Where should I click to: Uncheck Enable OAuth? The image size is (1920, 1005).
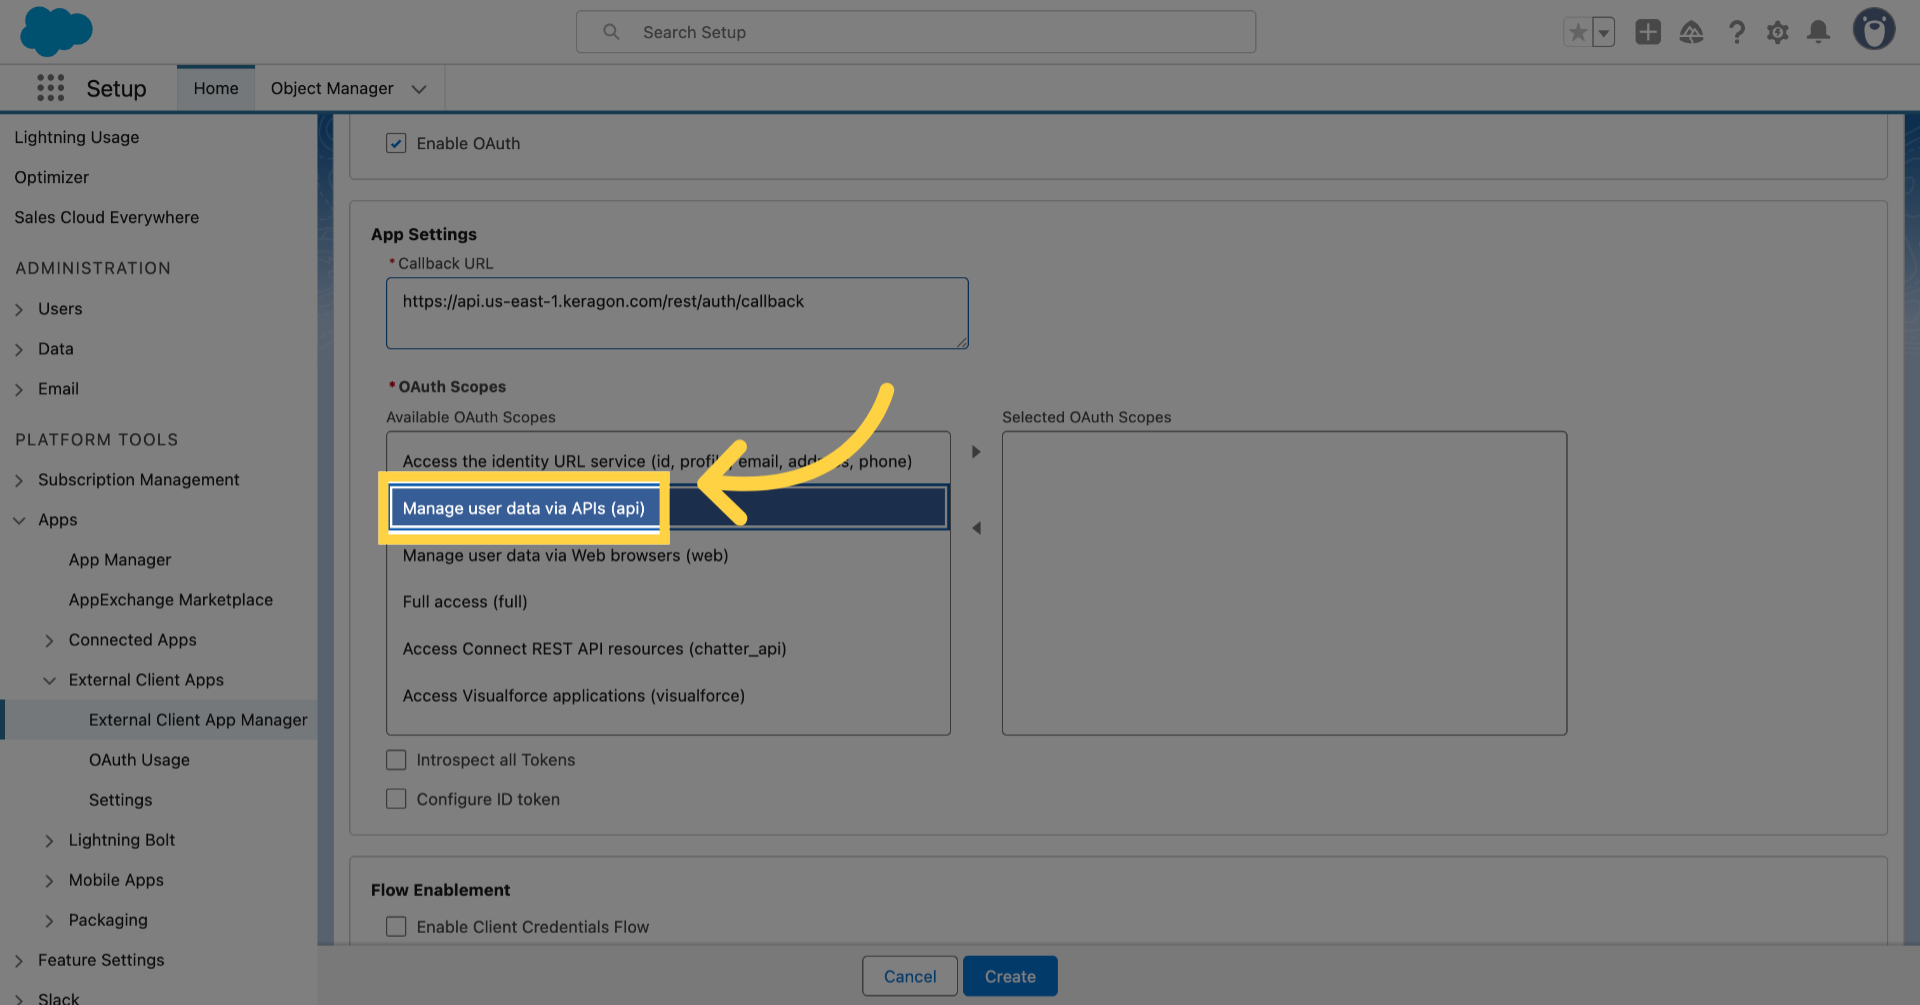396,143
